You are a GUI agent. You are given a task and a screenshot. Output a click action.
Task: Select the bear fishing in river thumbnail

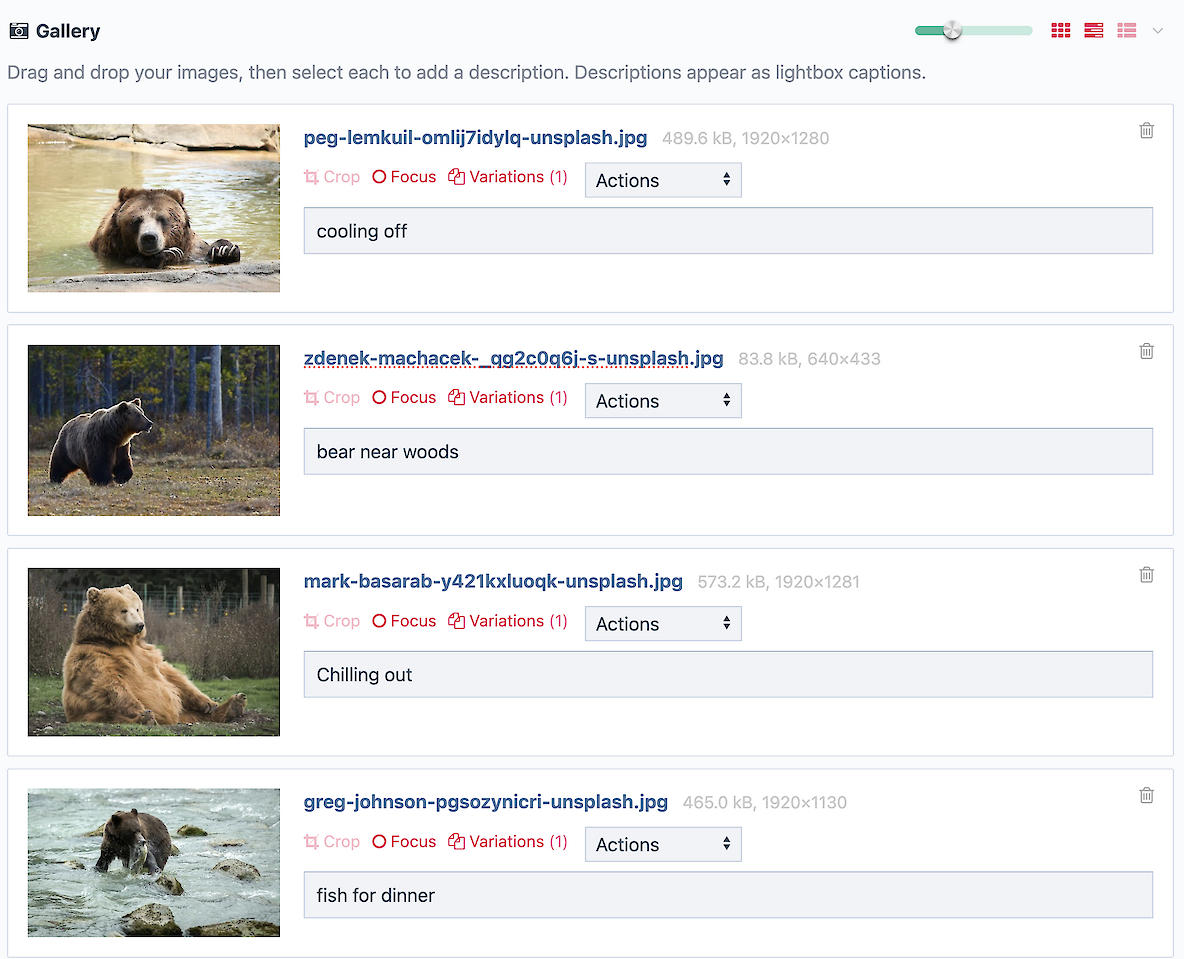(x=154, y=862)
